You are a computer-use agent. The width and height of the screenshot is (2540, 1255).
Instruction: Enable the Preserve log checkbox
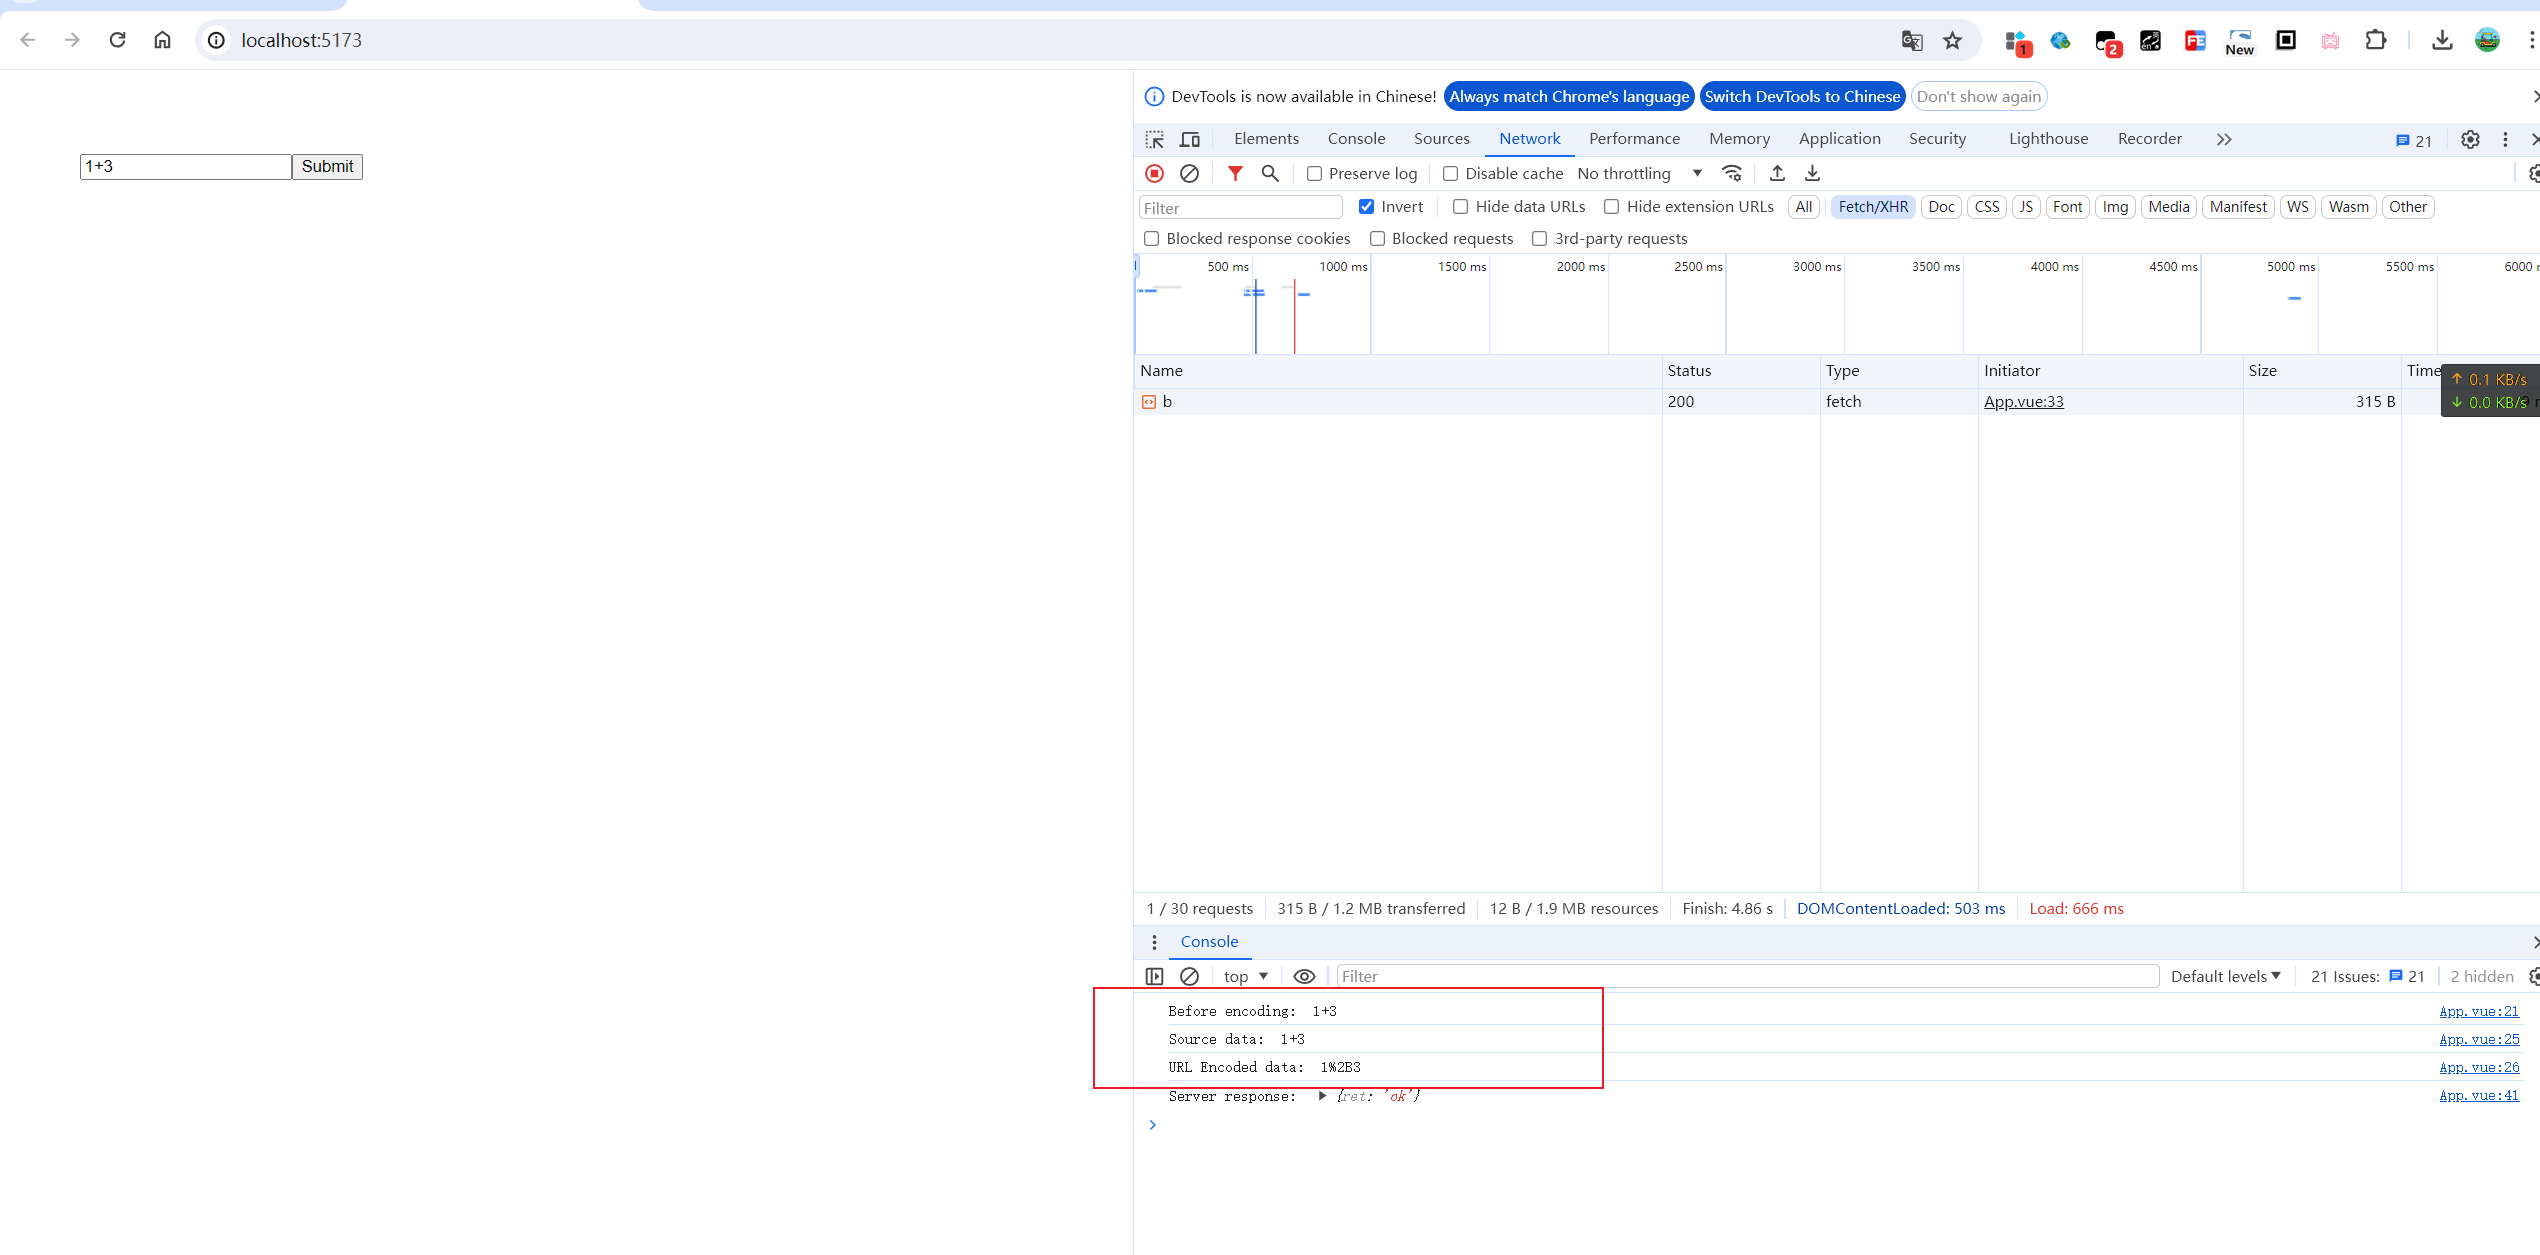[x=1314, y=174]
